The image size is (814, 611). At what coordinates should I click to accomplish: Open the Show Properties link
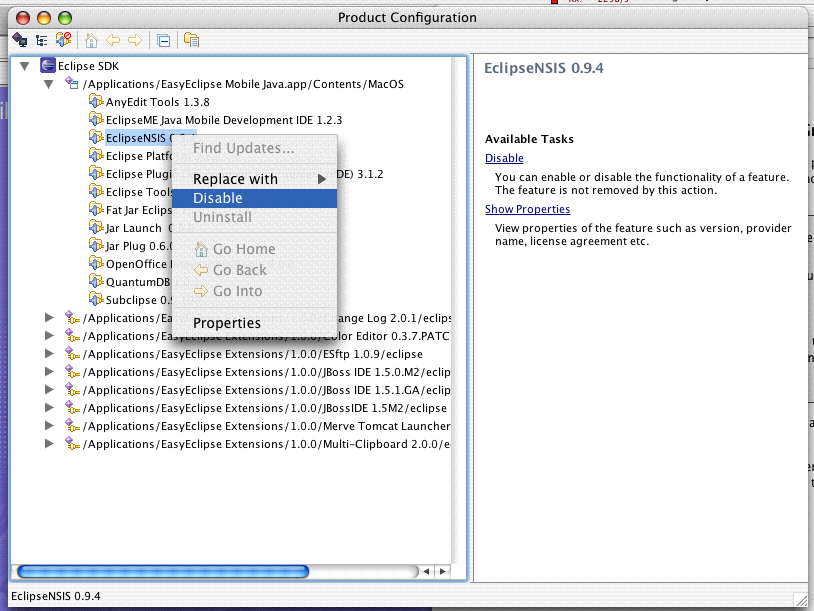[x=527, y=209]
